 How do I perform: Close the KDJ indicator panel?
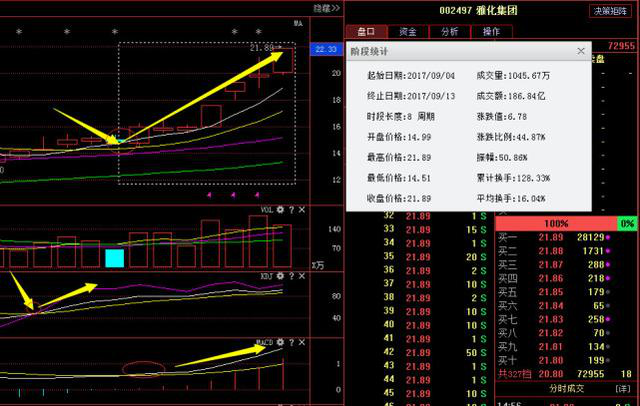click(303, 275)
